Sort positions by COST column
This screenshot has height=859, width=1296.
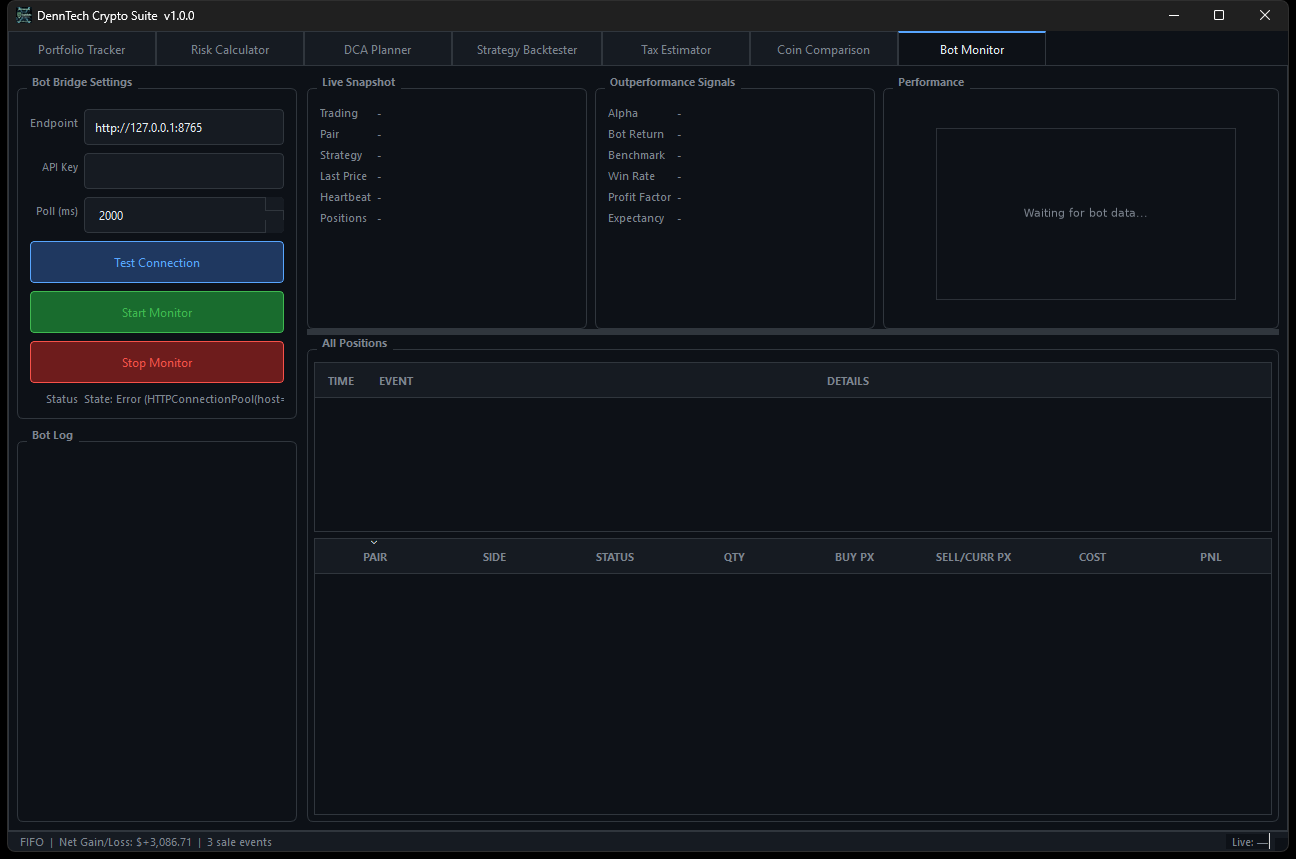tap(1092, 557)
